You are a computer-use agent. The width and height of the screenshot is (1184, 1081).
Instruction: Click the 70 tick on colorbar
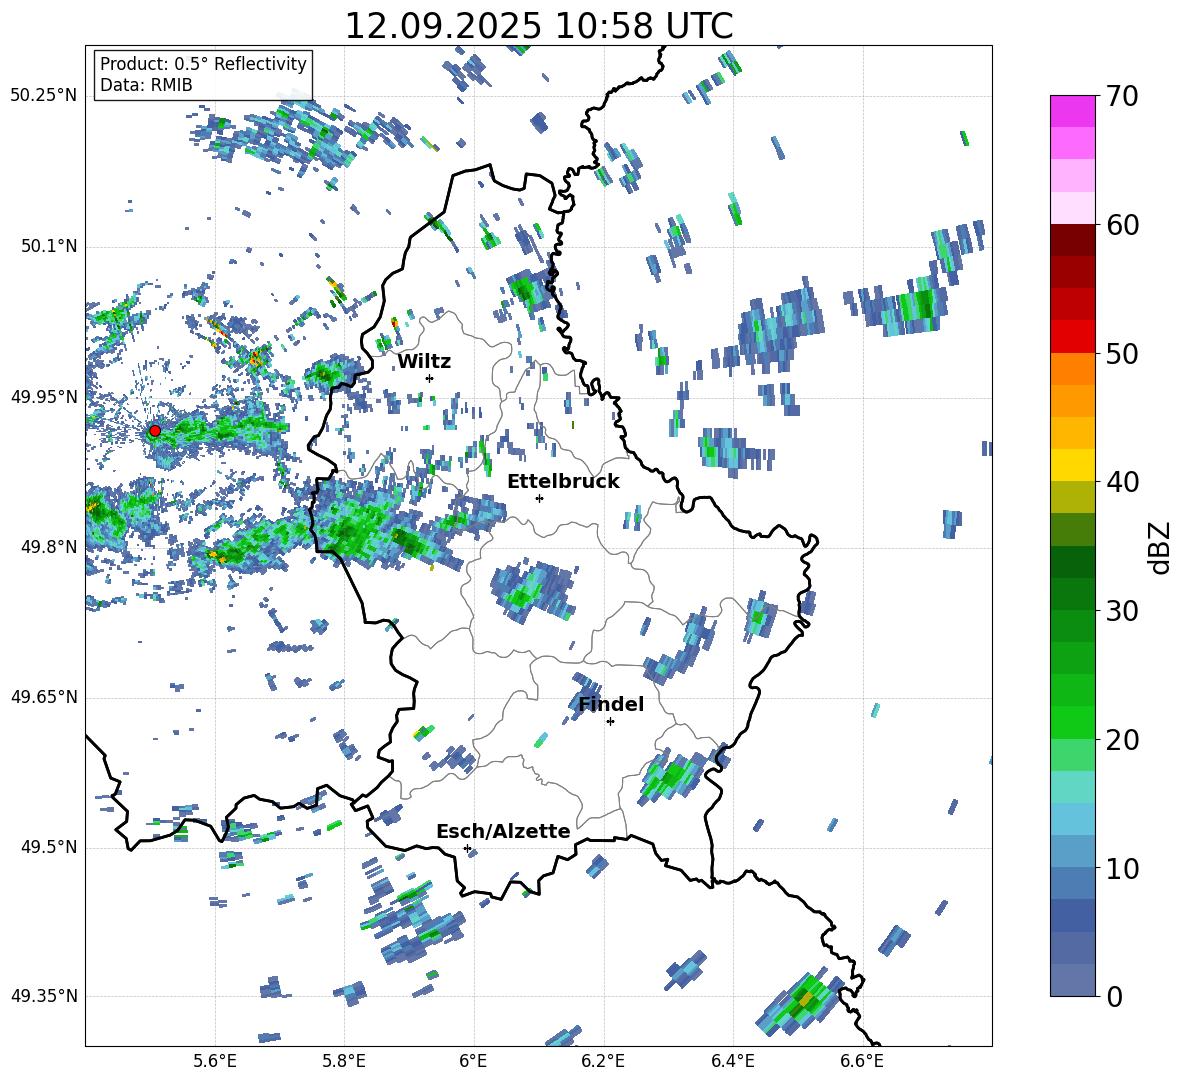tap(1122, 96)
